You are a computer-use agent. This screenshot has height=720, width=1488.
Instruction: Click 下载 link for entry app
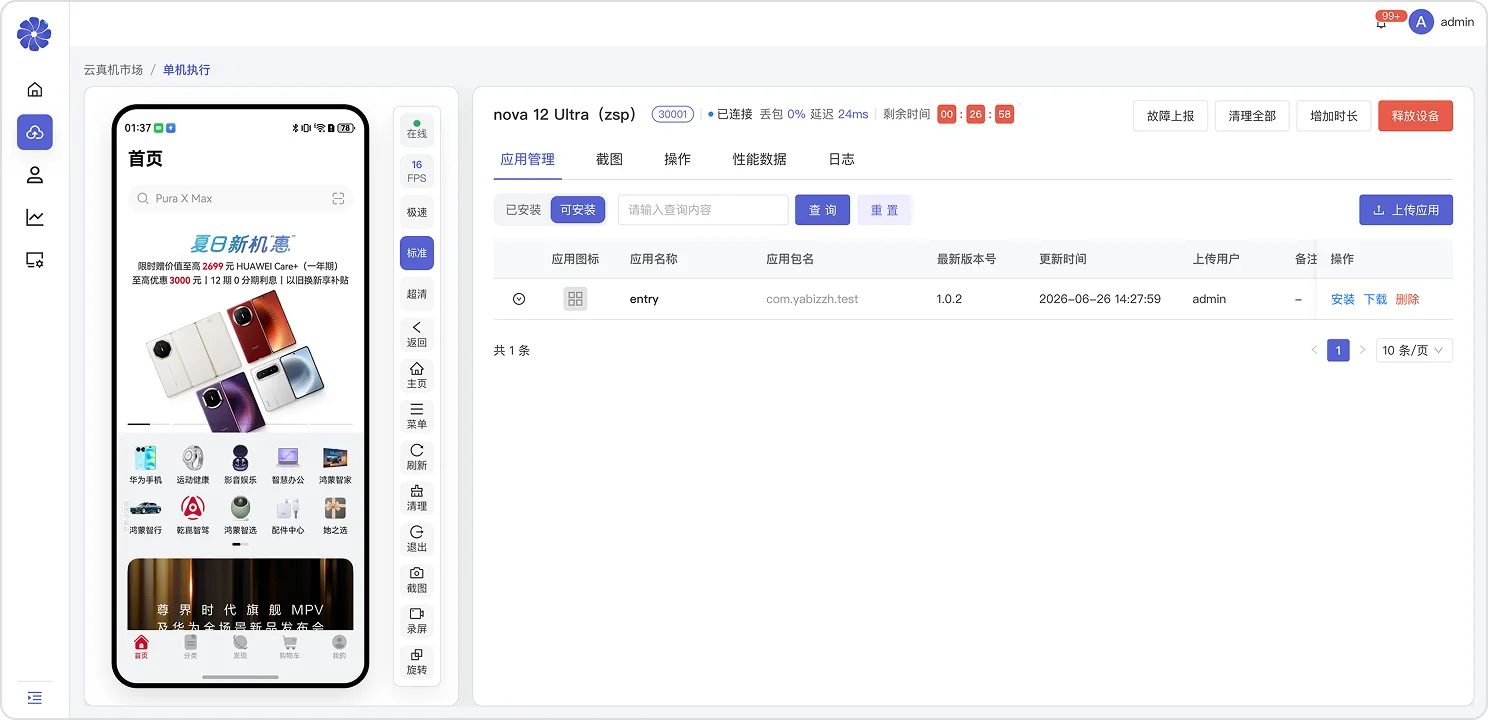1375,299
